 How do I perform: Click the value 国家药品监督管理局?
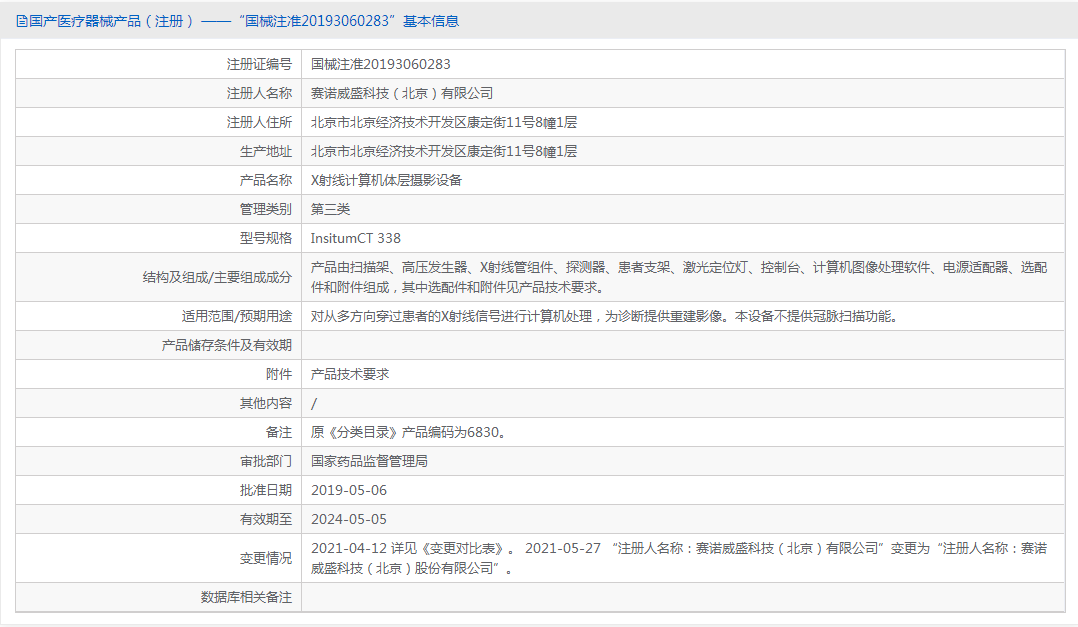tap(369, 461)
